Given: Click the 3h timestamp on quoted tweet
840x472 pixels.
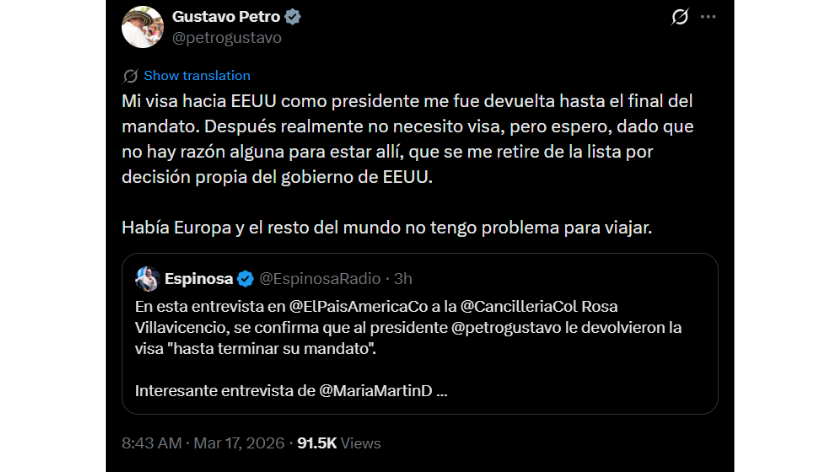Looking at the screenshot, I should (404, 278).
